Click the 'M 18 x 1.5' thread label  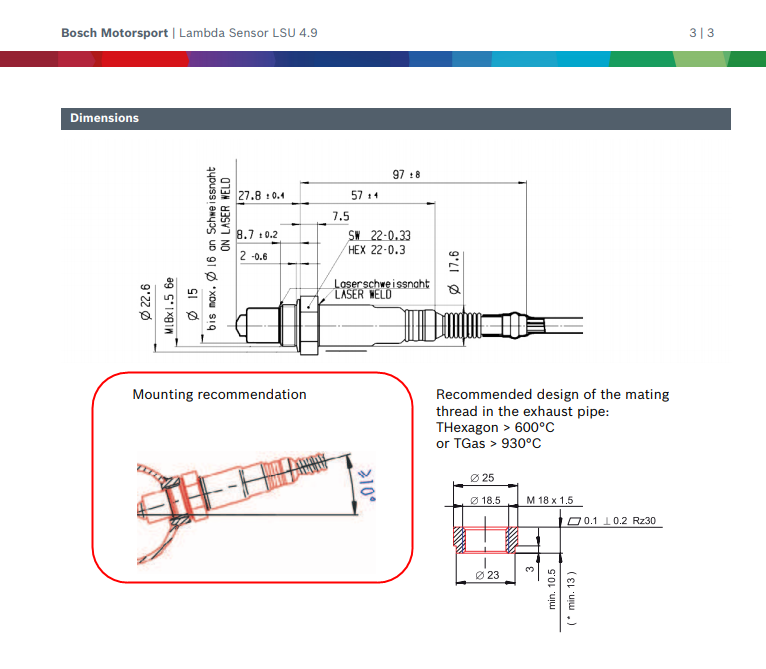click(550, 500)
